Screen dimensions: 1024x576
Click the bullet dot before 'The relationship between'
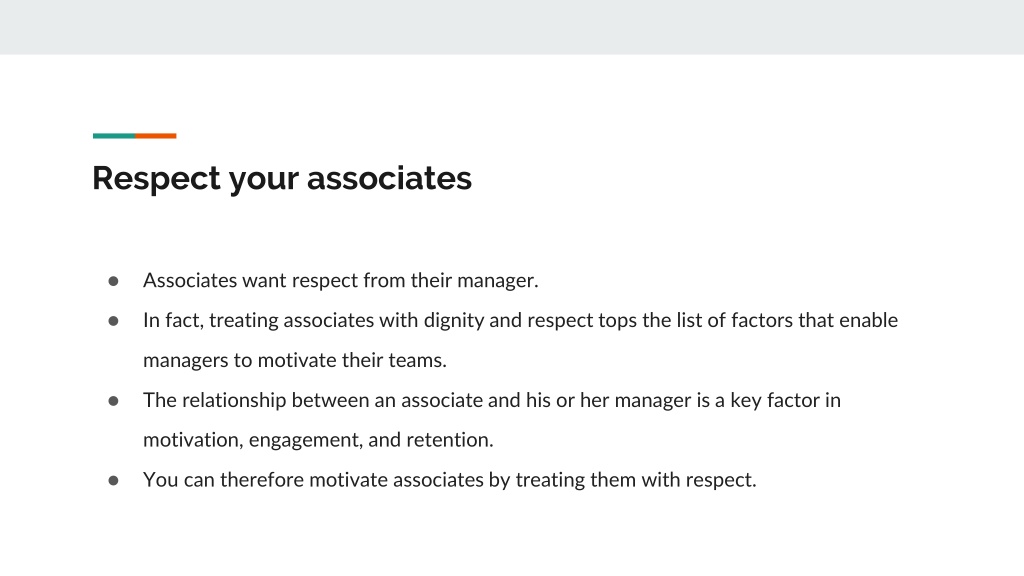(x=114, y=401)
